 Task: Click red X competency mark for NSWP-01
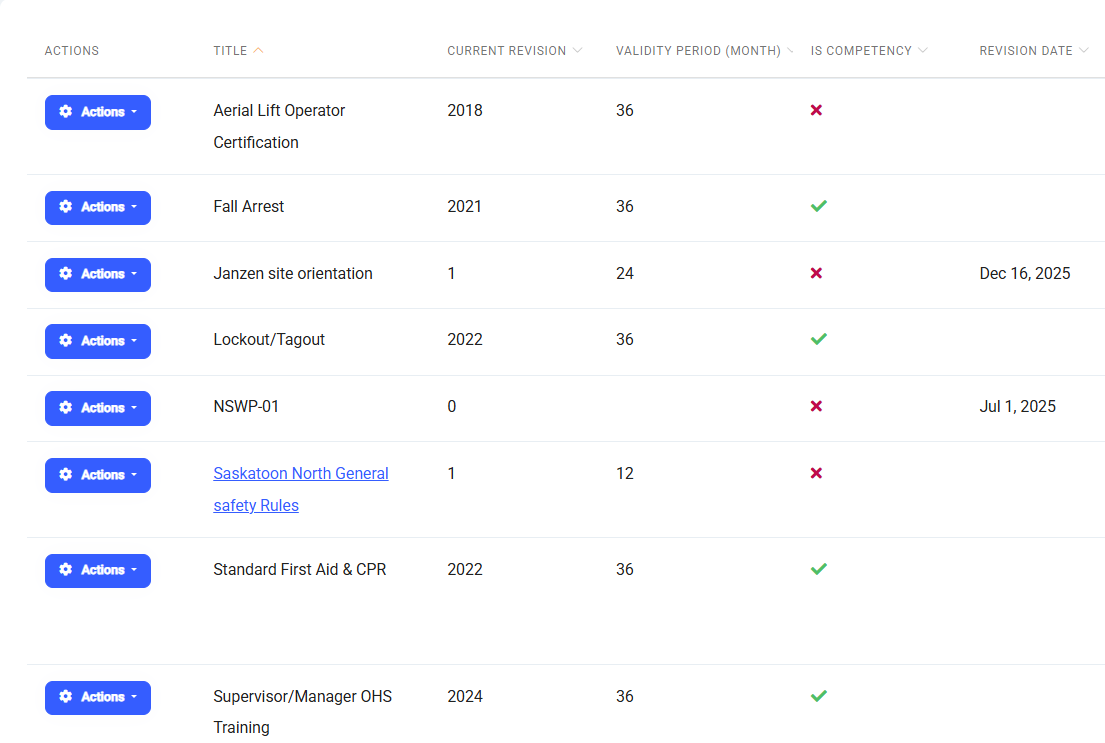click(816, 406)
